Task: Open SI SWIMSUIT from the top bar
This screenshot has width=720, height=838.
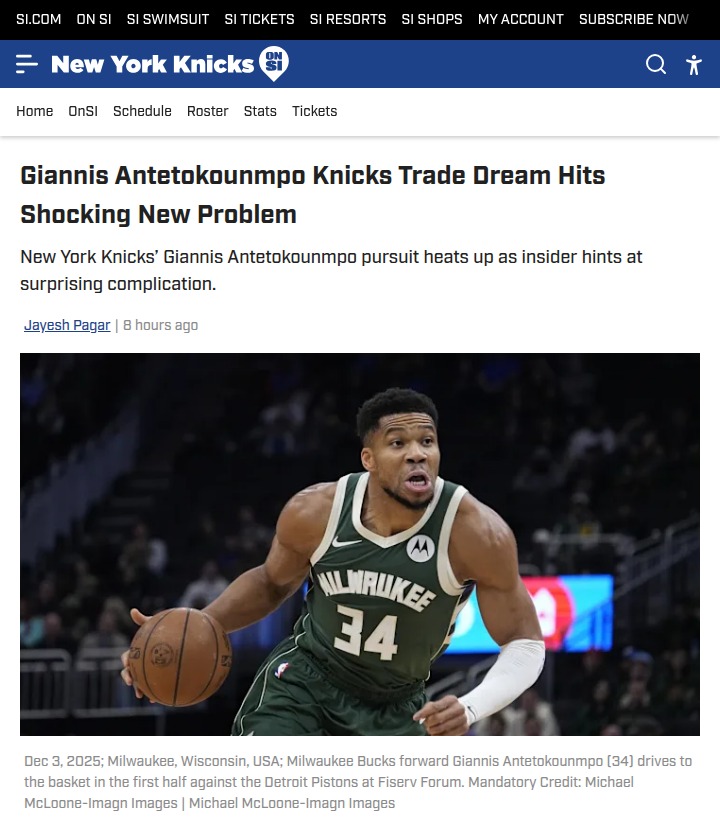Action: point(168,19)
